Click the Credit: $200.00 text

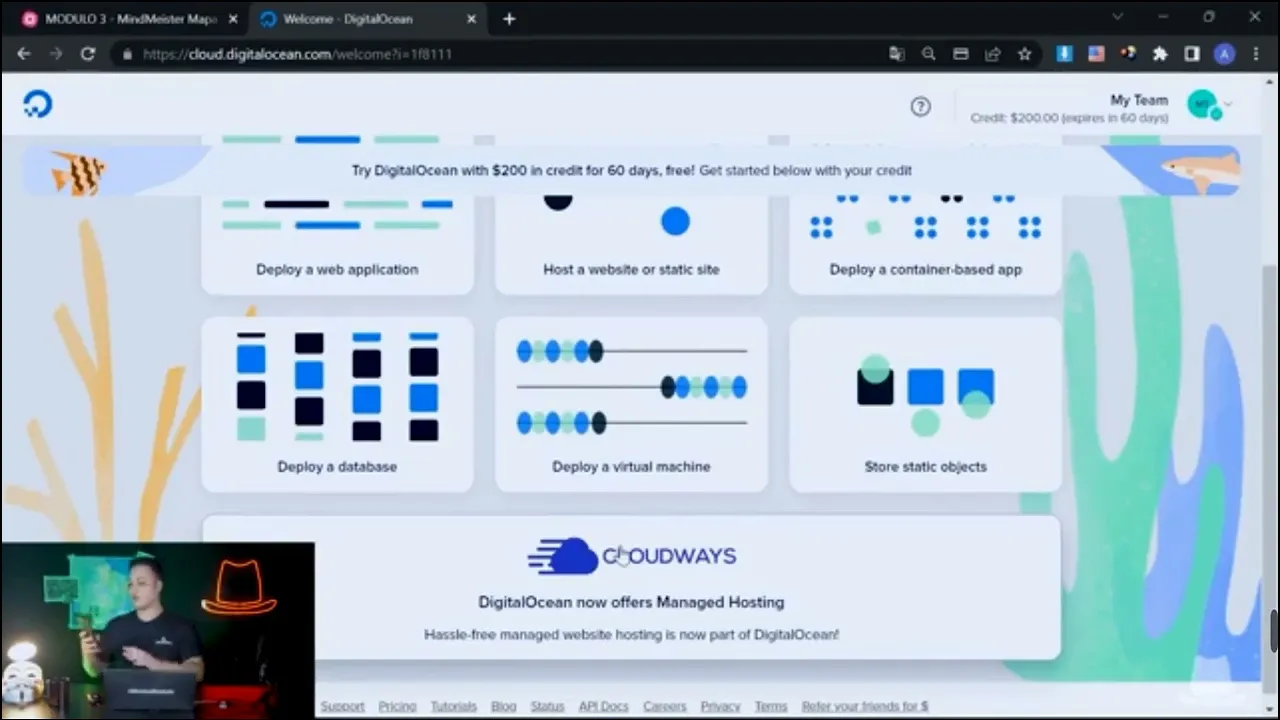coord(1069,118)
